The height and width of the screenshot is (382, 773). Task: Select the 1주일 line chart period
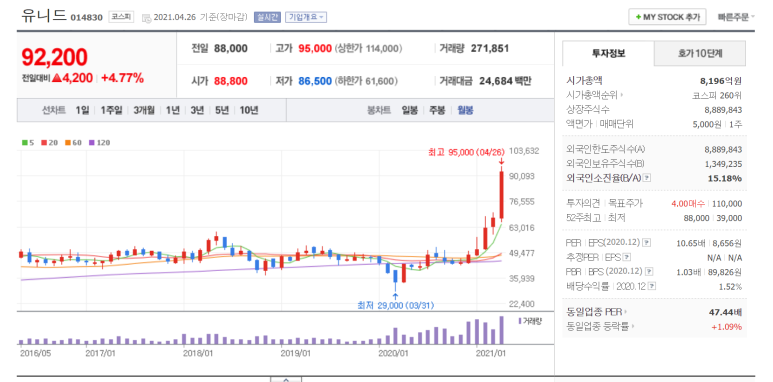click(111, 110)
